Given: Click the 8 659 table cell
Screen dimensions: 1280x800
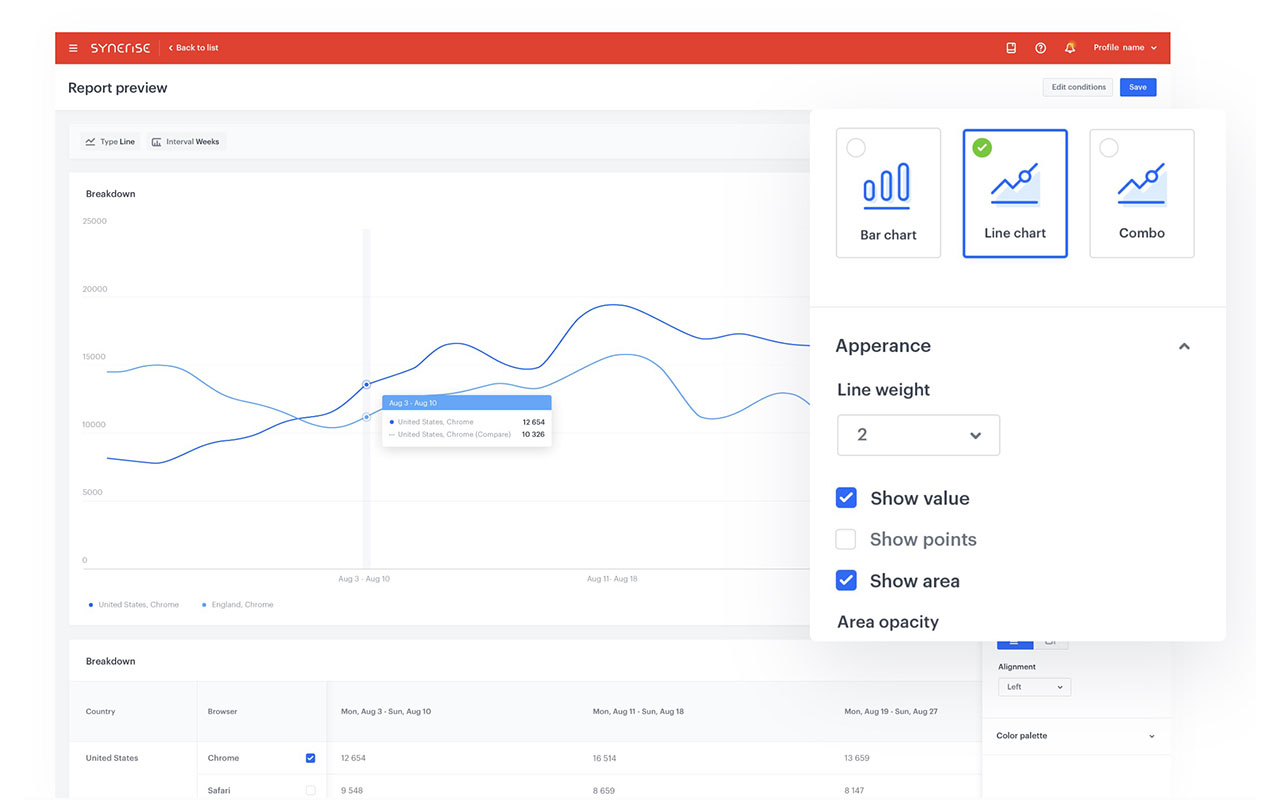Looking at the screenshot, I should click(x=603, y=790).
